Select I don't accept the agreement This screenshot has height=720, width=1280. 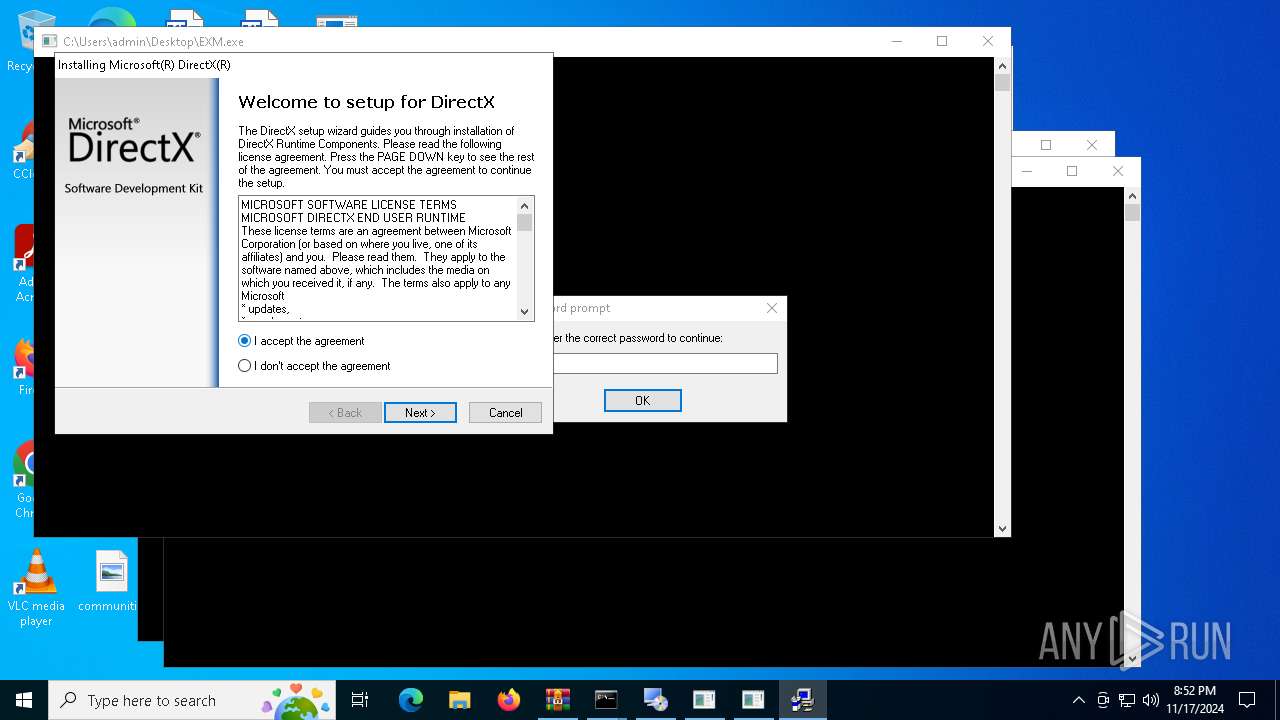coord(314,366)
